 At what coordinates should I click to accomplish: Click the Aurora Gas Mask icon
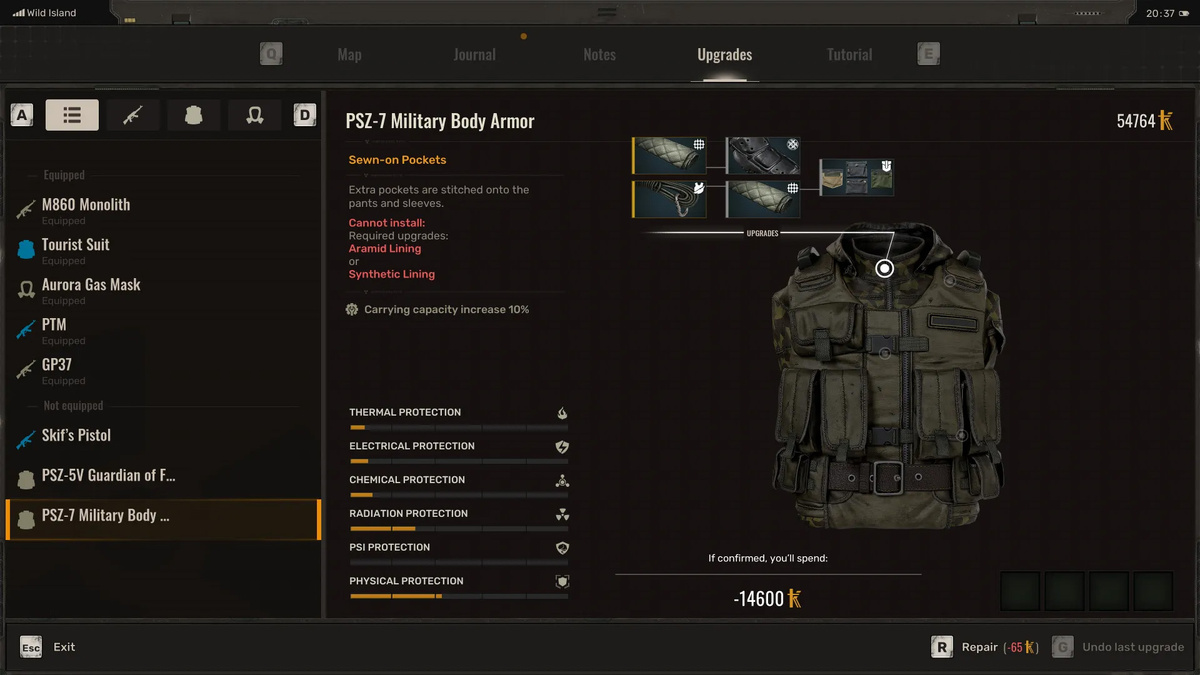[26, 289]
